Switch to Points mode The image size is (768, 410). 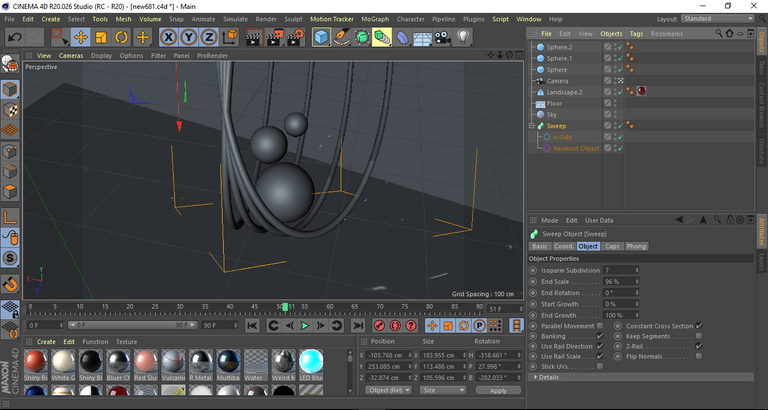click(x=10, y=151)
